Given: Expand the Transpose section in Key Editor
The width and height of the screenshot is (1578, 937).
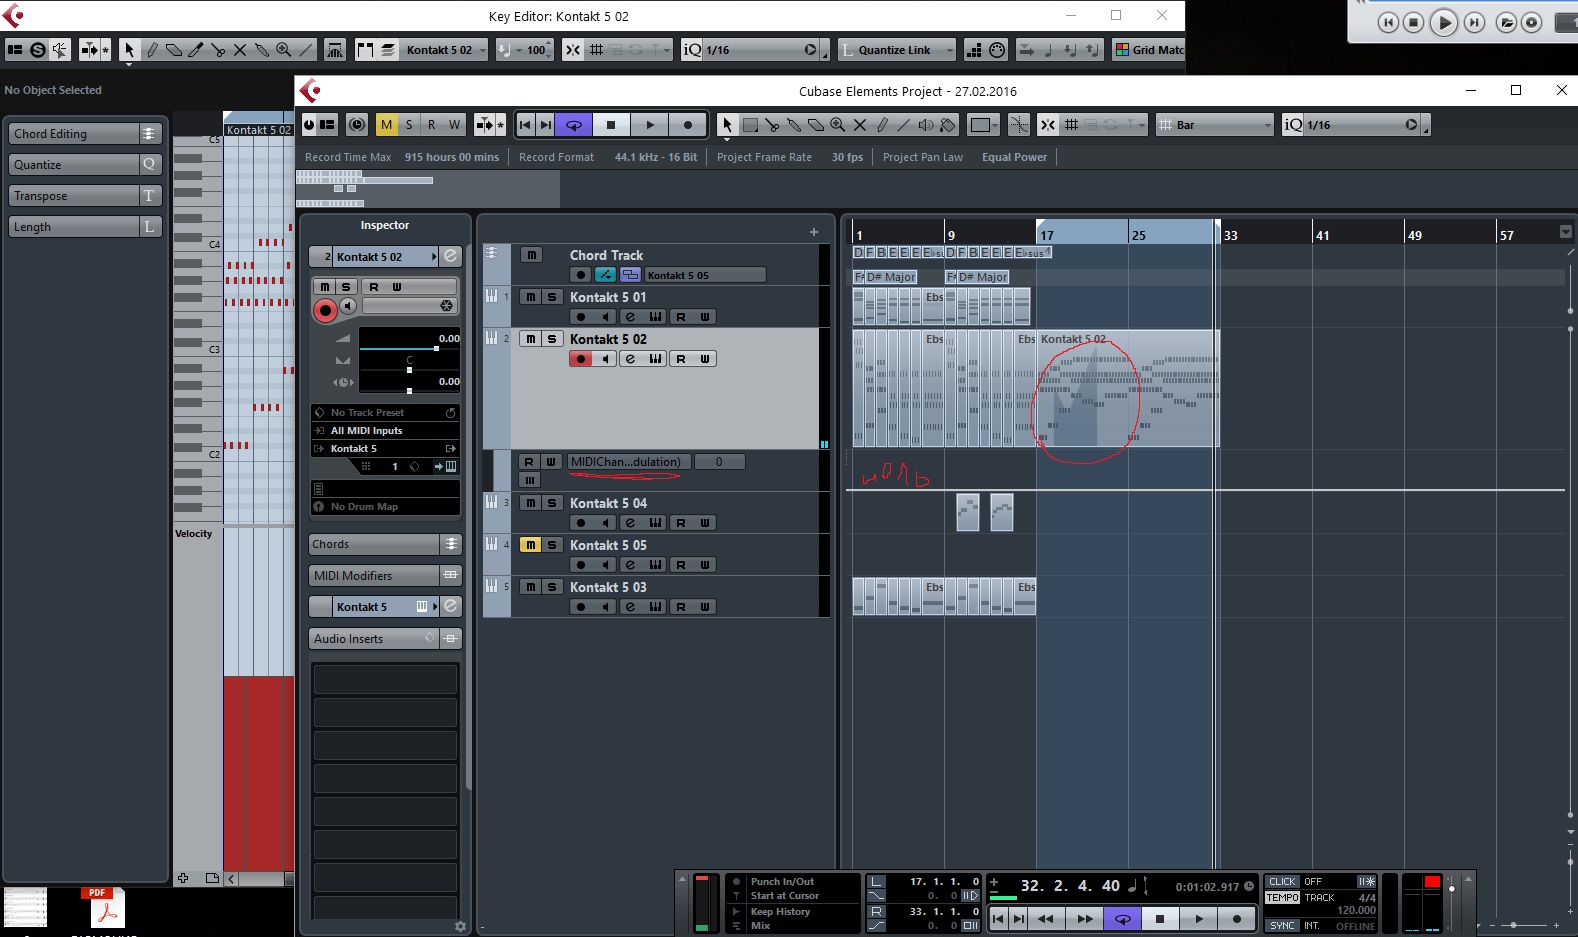Looking at the screenshot, I should pos(85,196).
